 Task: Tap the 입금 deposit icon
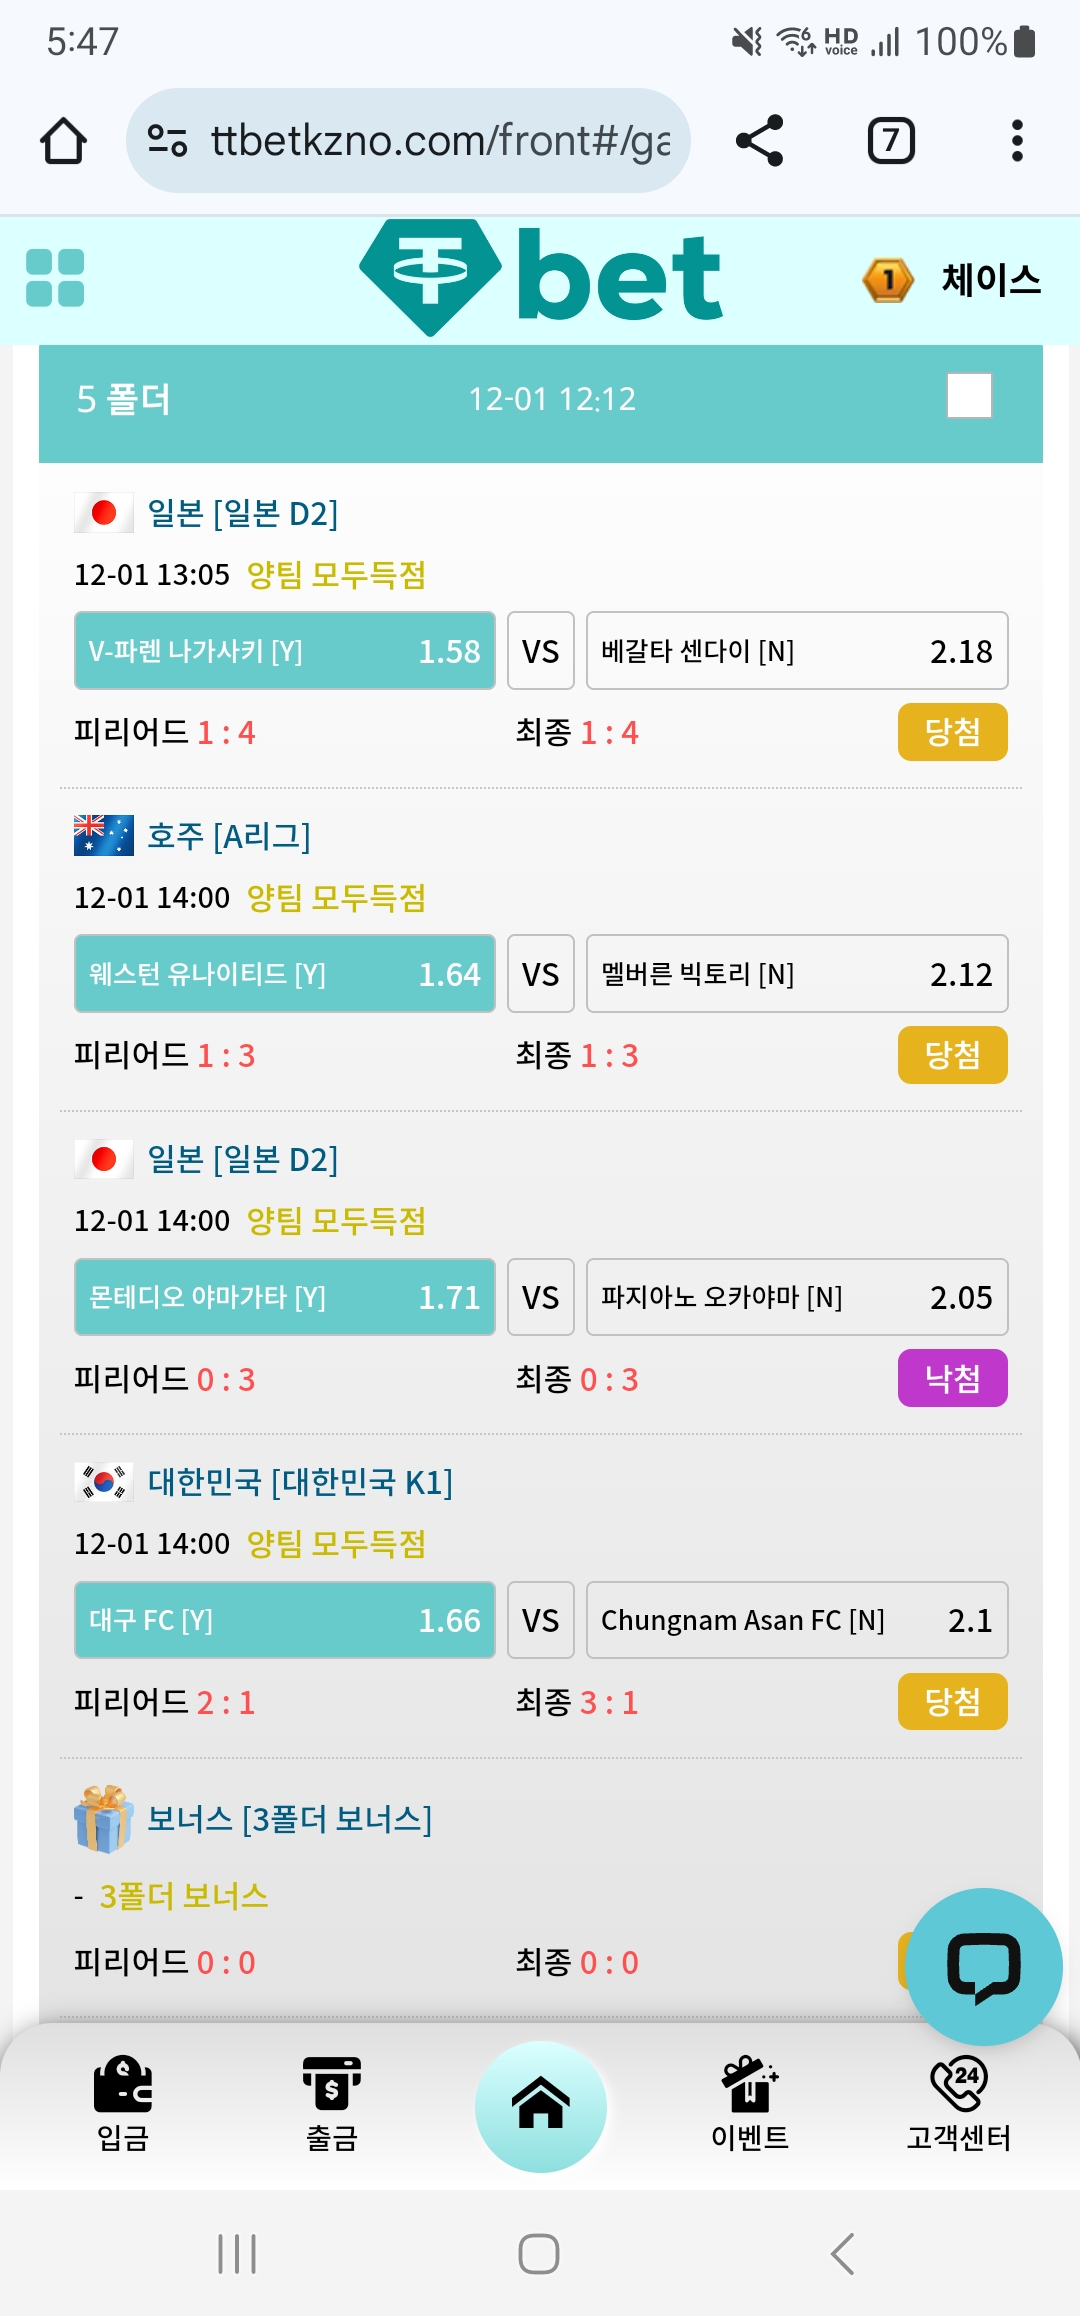point(123,2104)
